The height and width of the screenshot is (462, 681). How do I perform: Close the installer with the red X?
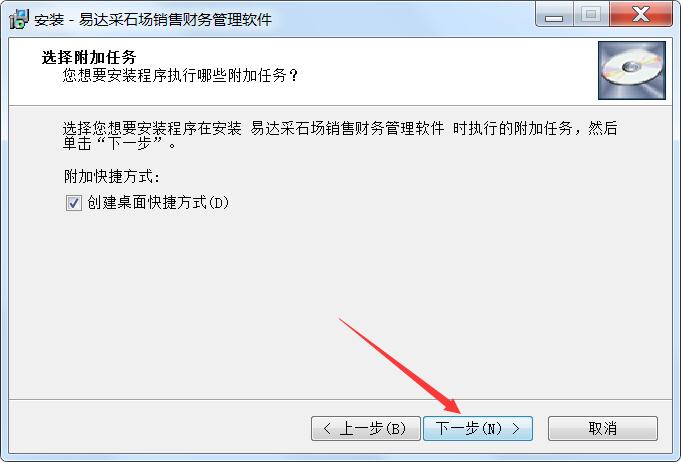[641, 16]
